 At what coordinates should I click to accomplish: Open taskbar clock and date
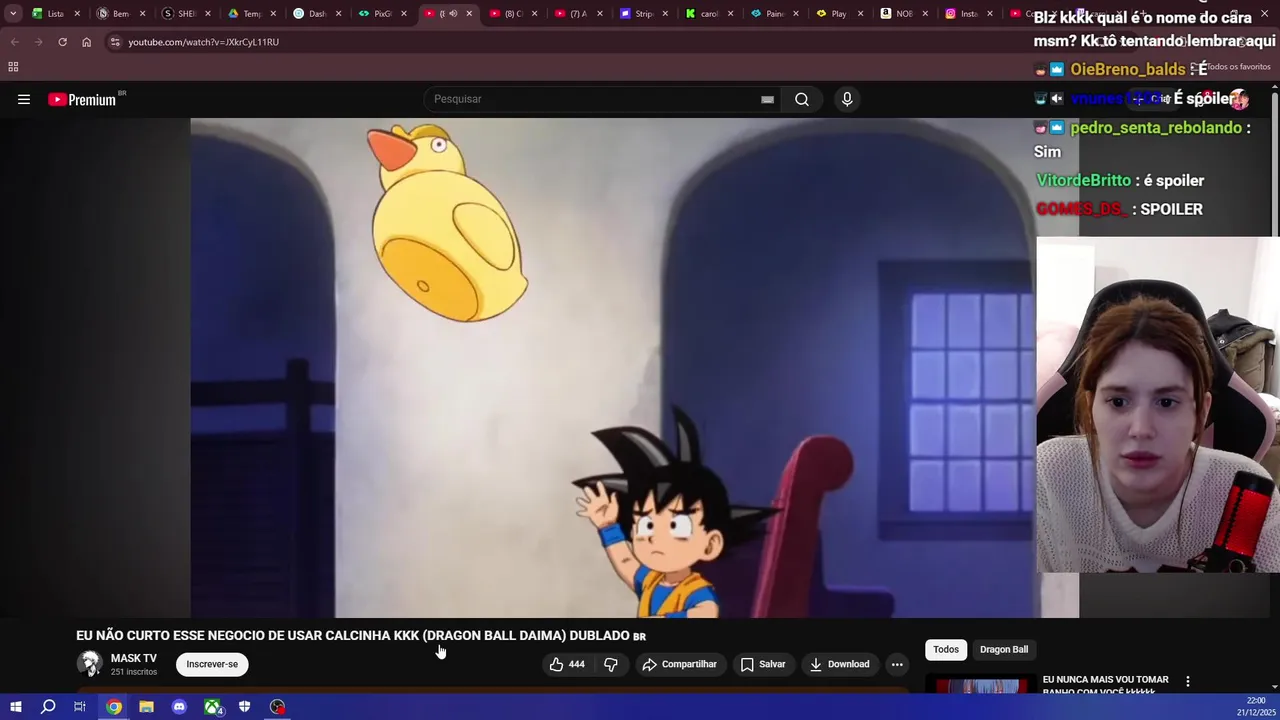(1255, 707)
